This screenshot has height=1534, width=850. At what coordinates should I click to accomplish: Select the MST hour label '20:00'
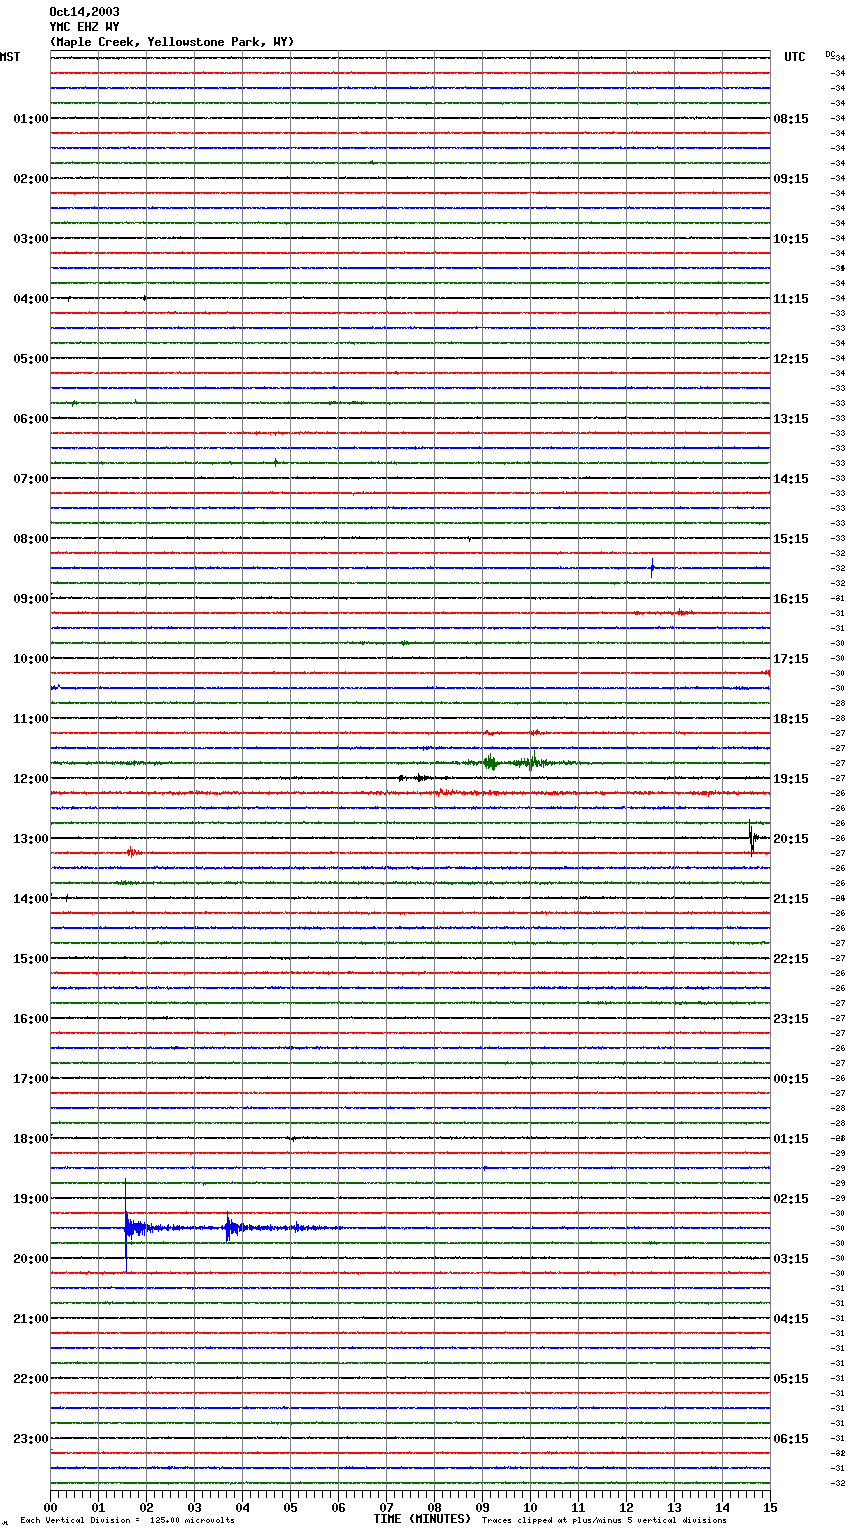pyautogui.click(x=31, y=1259)
